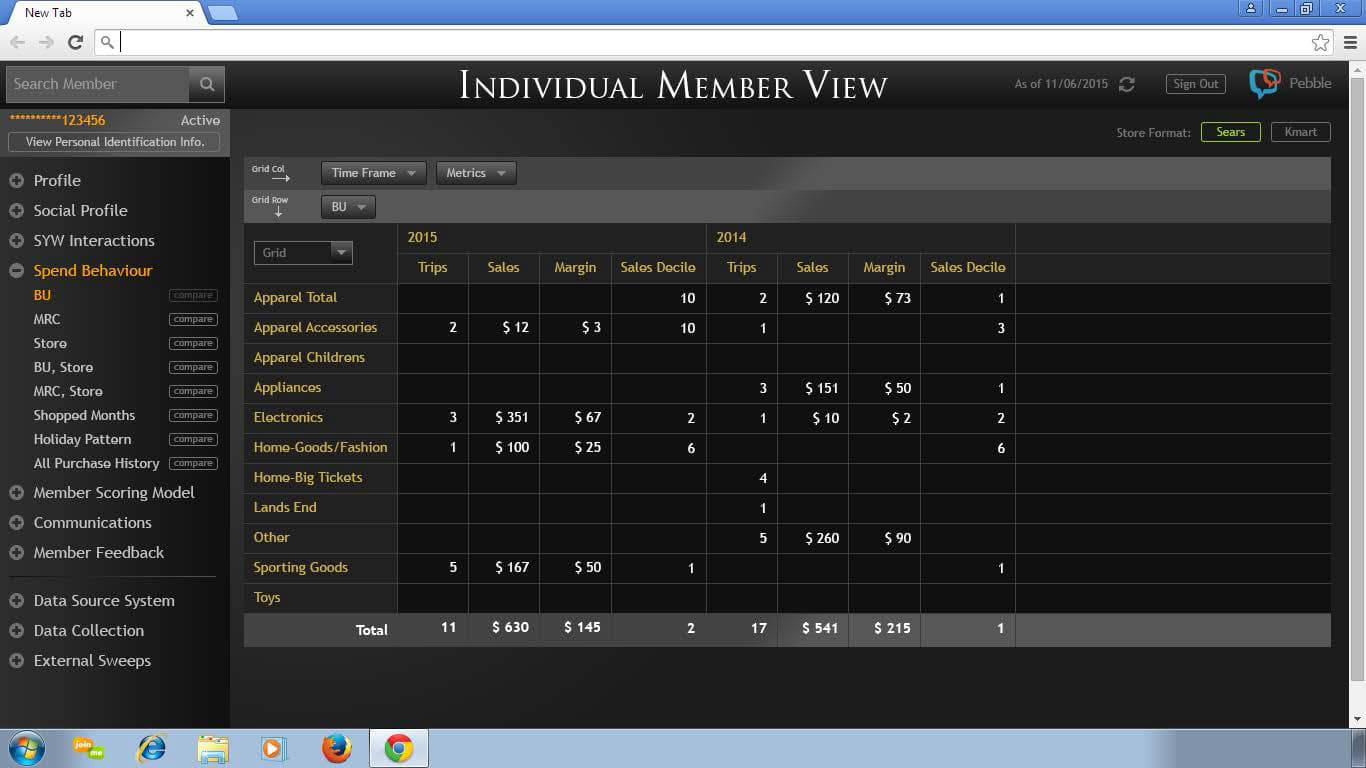Click the search magnifier button
The height and width of the screenshot is (768, 1366).
(x=207, y=84)
